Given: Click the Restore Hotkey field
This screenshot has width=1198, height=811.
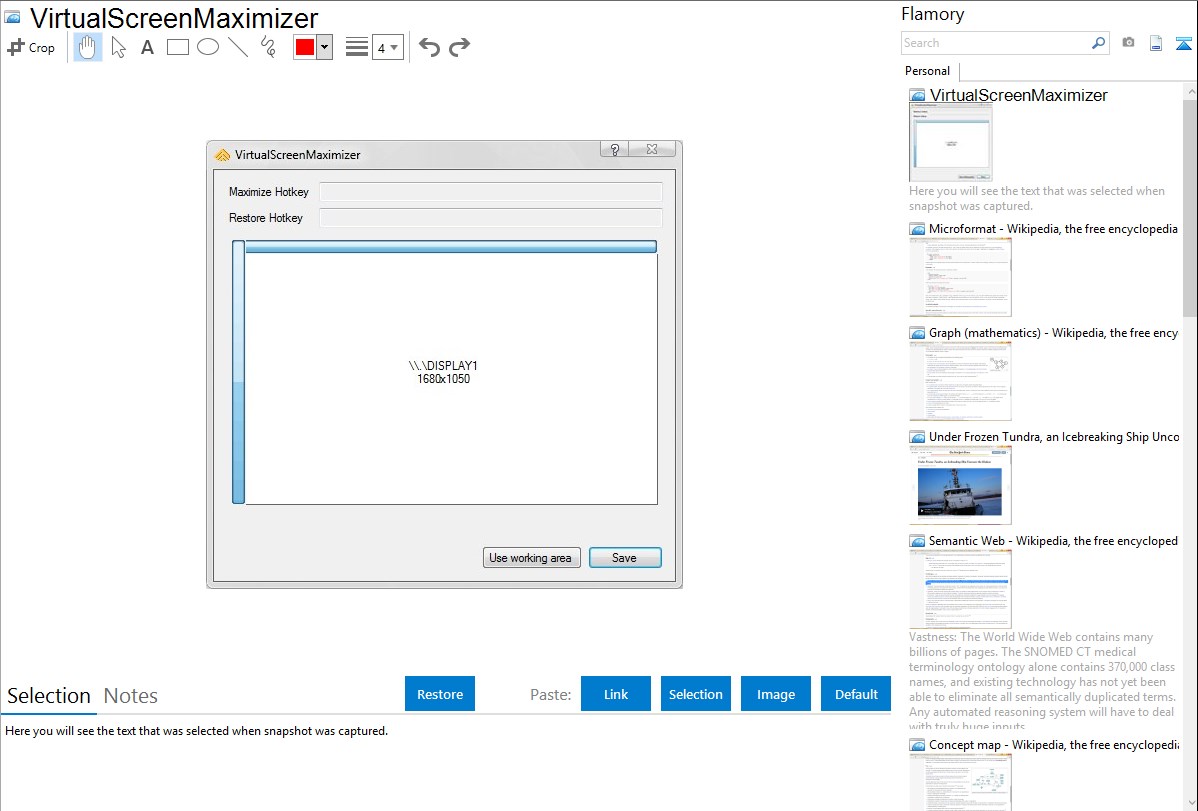Looking at the screenshot, I should (x=491, y=218).
